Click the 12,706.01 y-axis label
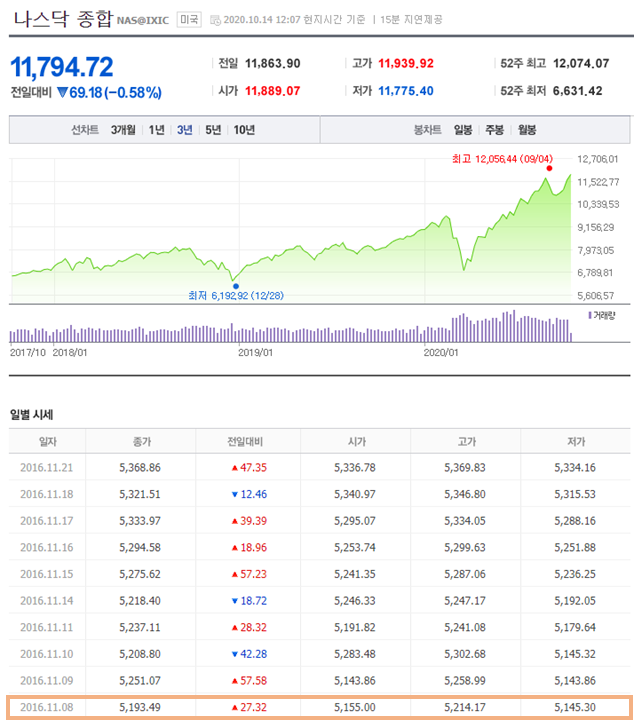The image size is (634, 720). click(598, 159)
